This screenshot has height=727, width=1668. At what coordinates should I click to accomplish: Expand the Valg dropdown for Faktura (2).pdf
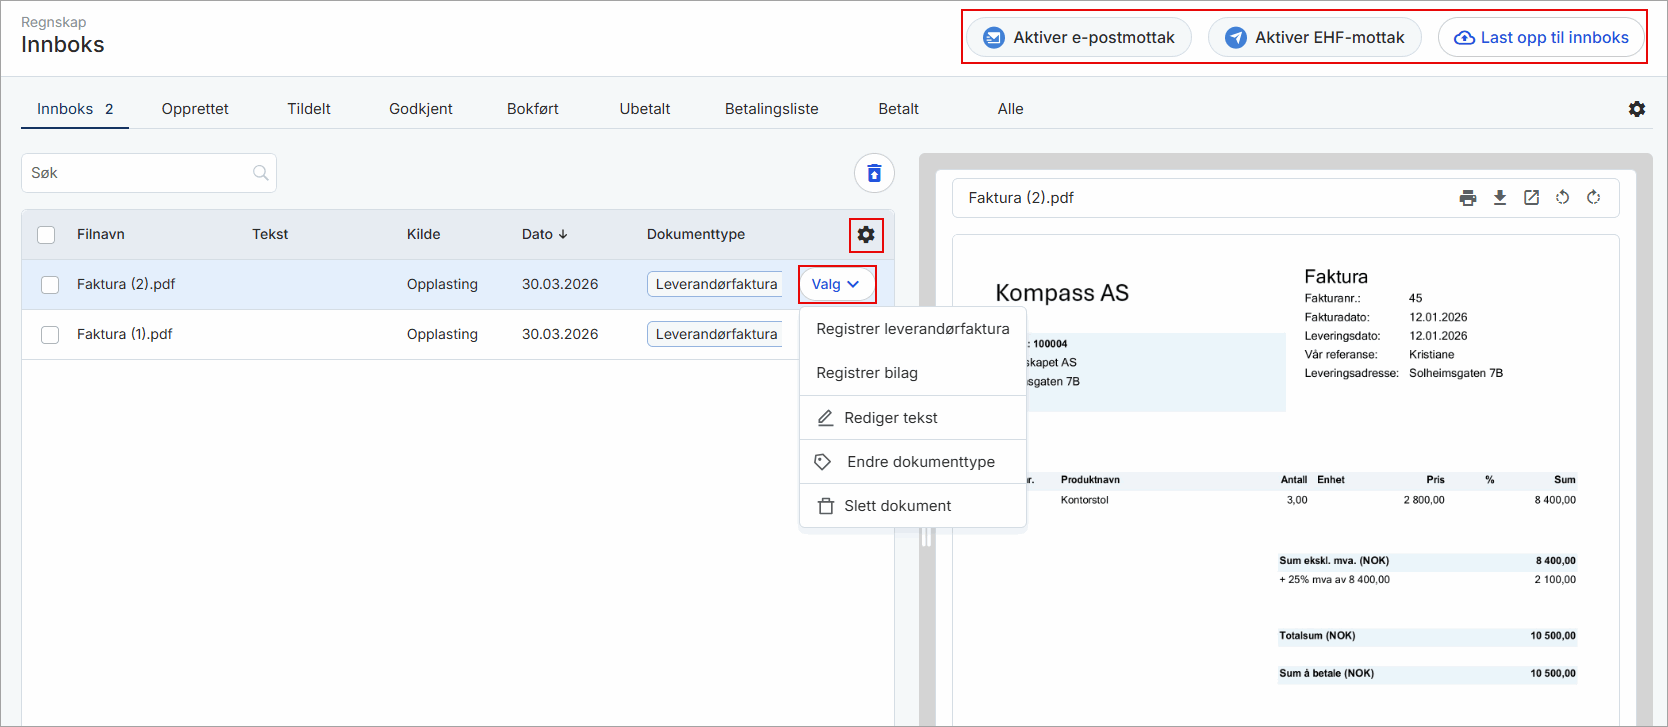(x=836, y=285)
